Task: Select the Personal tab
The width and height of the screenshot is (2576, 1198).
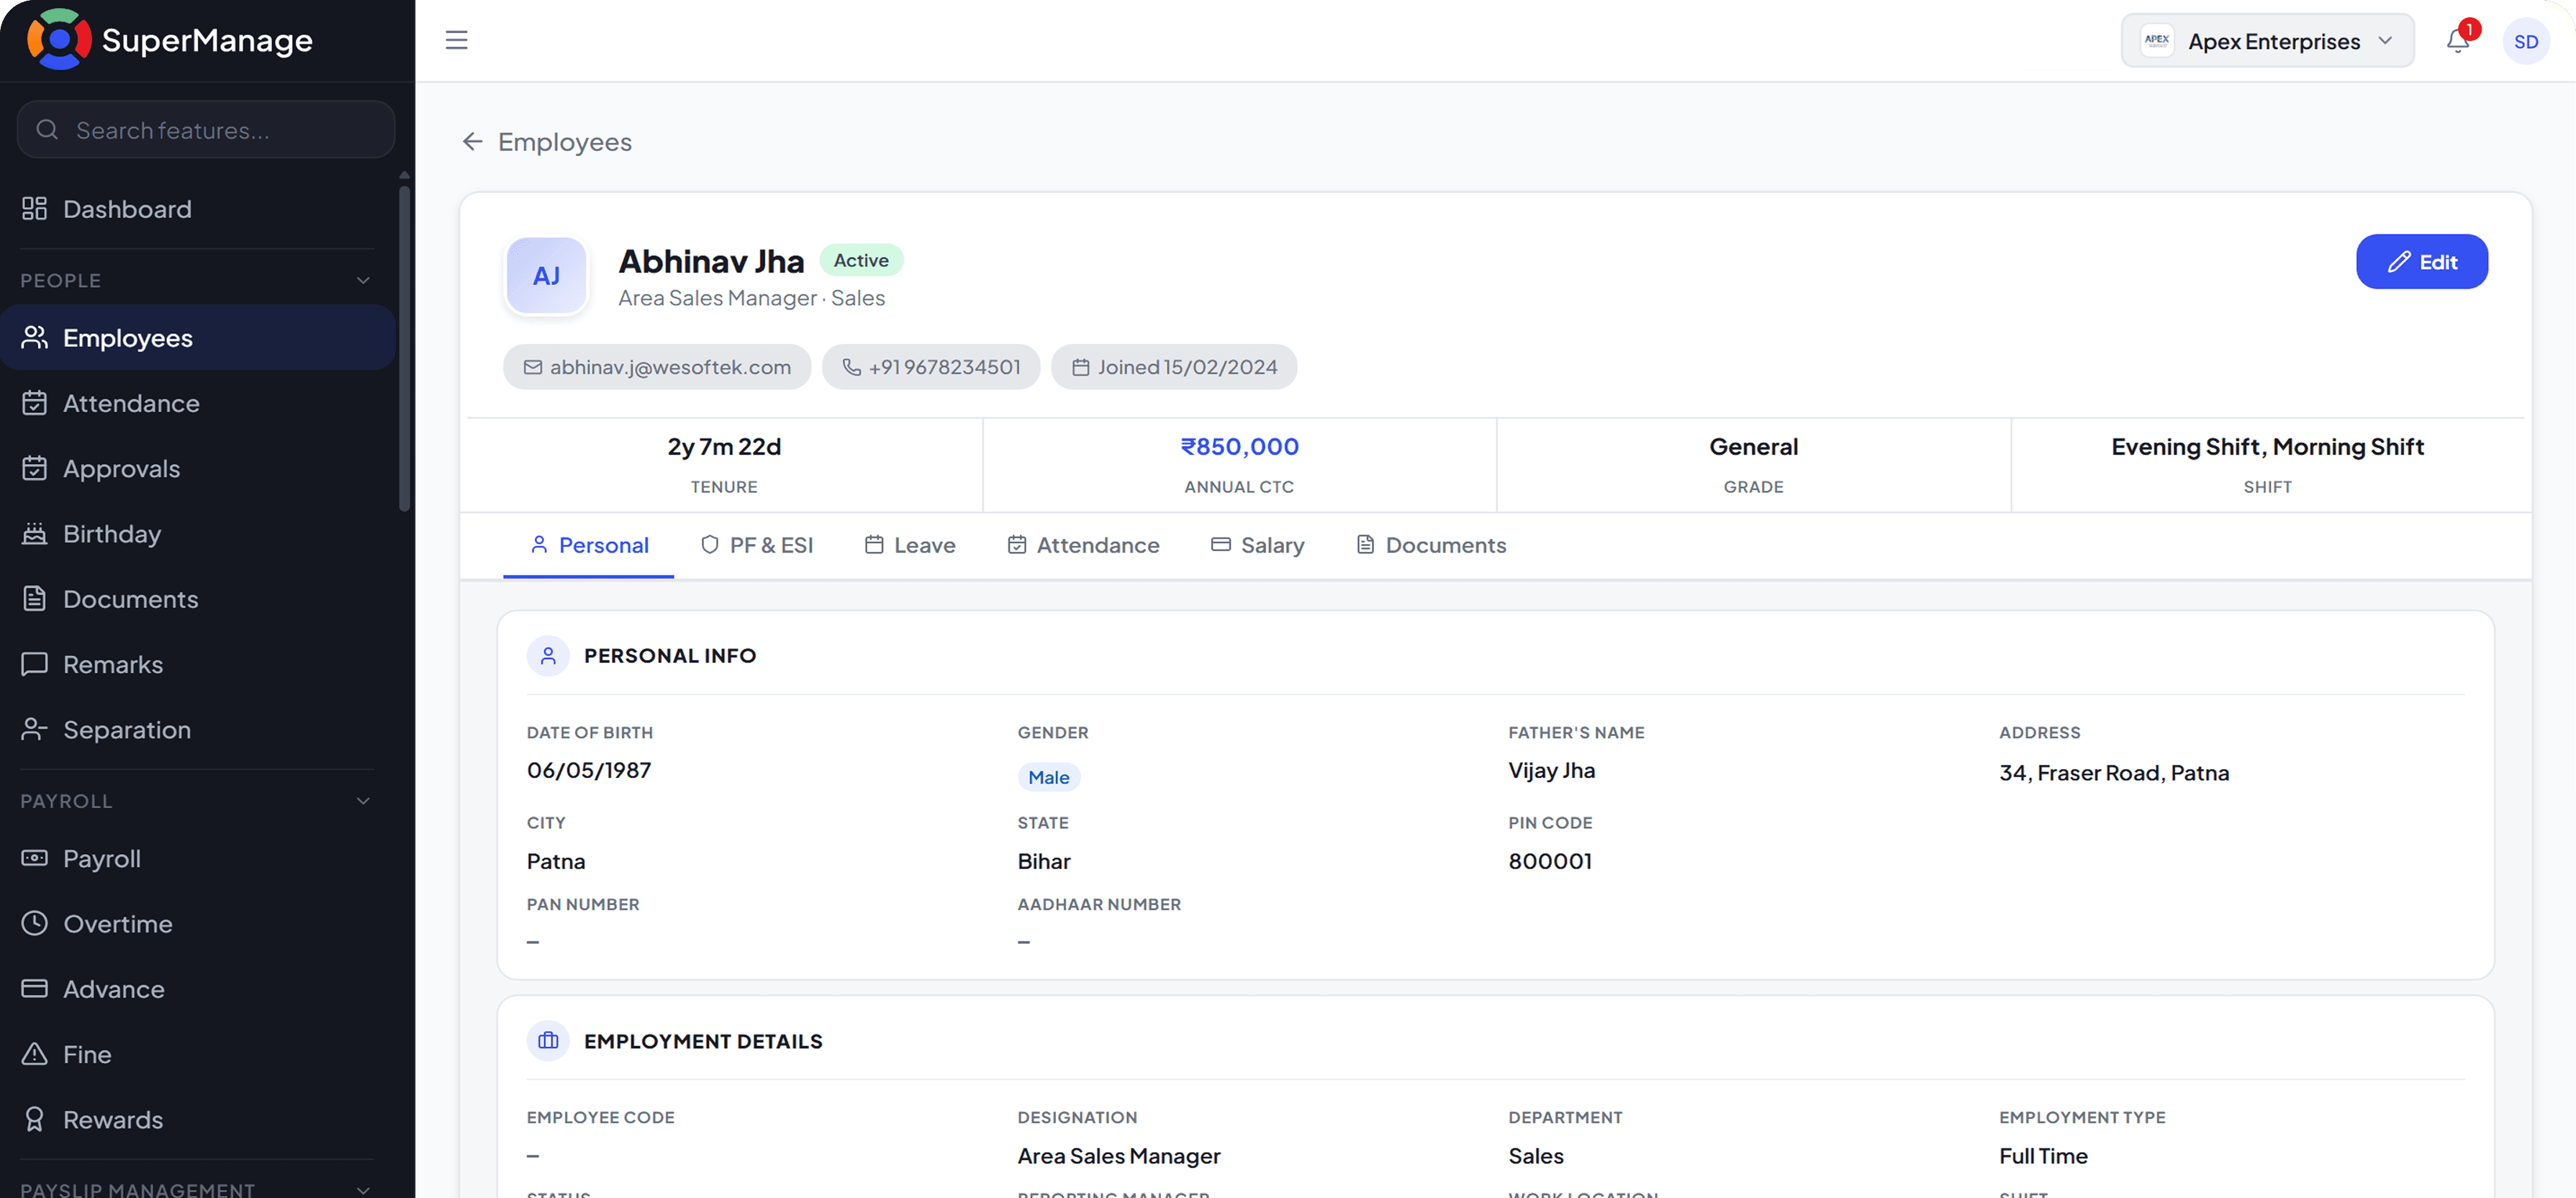Action: pyautogui.click(x=589, y=545)
